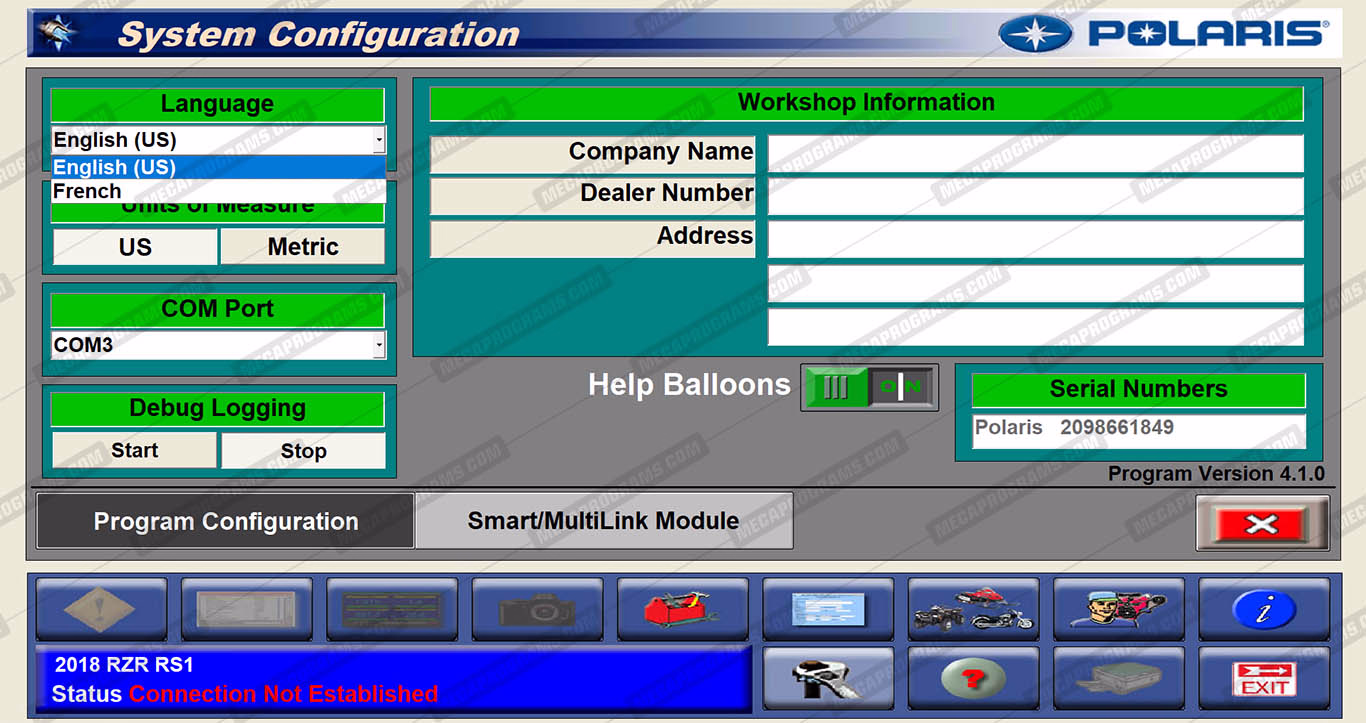Click the 2018 RZR RS1 vehicle text
The image size is (1366, 723).
(124, 665)
